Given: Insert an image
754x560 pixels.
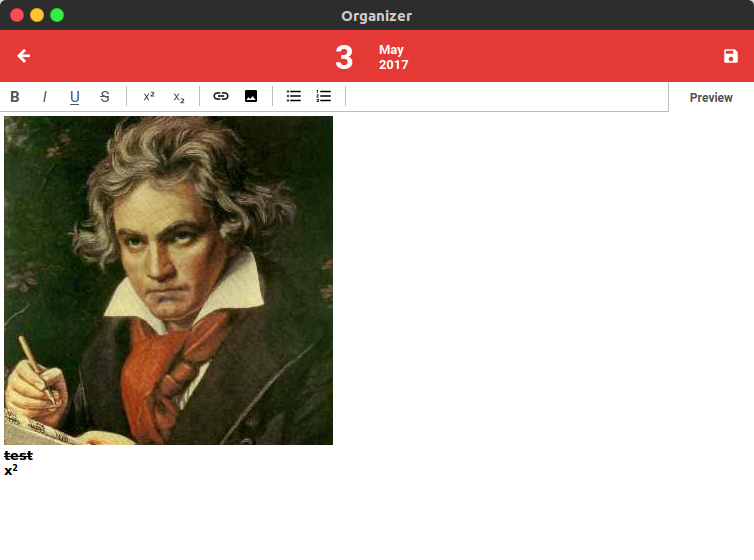Looking at the screenshot, I should click(251, 96).
